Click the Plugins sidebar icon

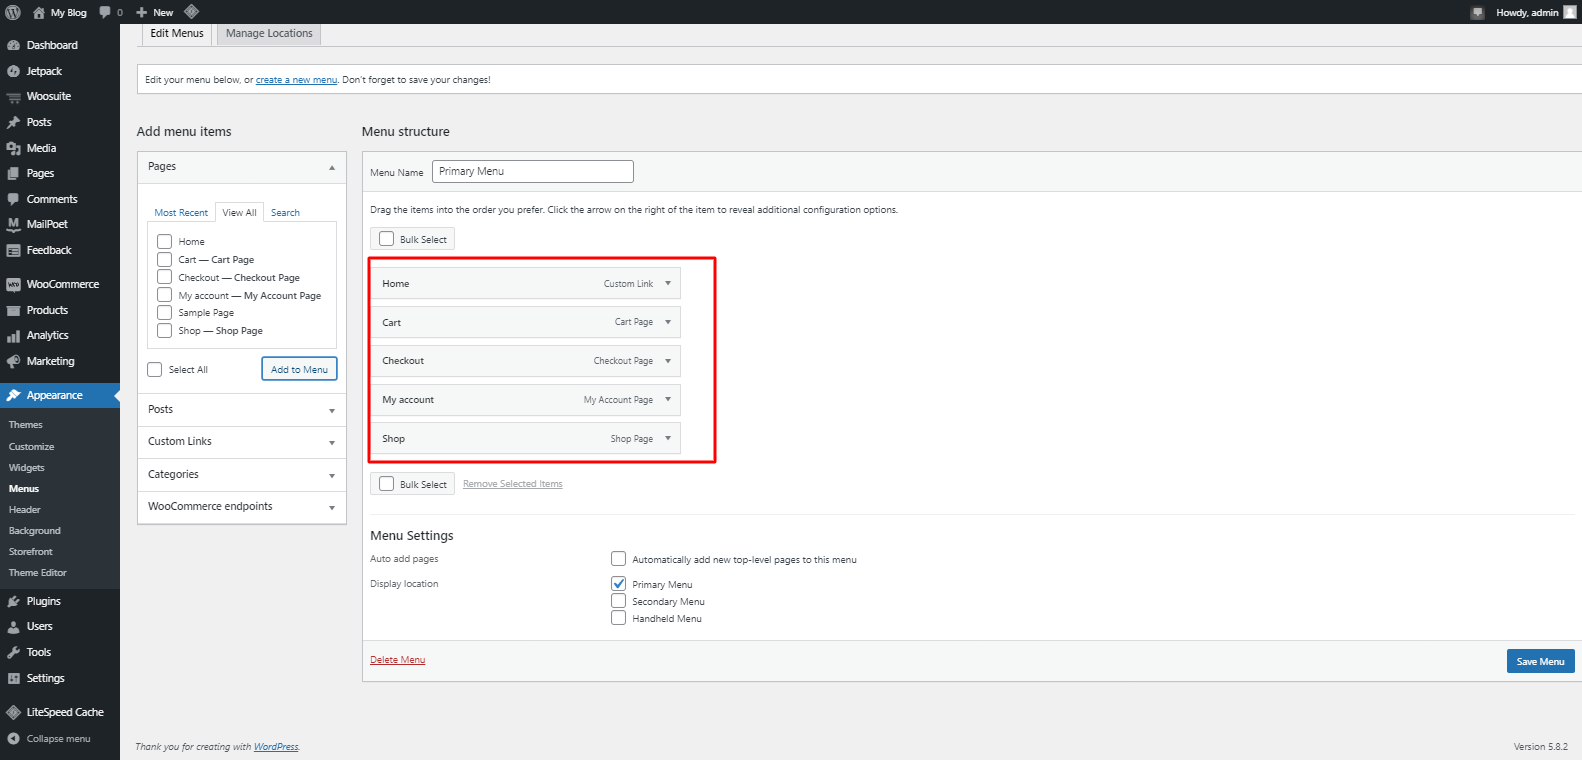[13, 601]
